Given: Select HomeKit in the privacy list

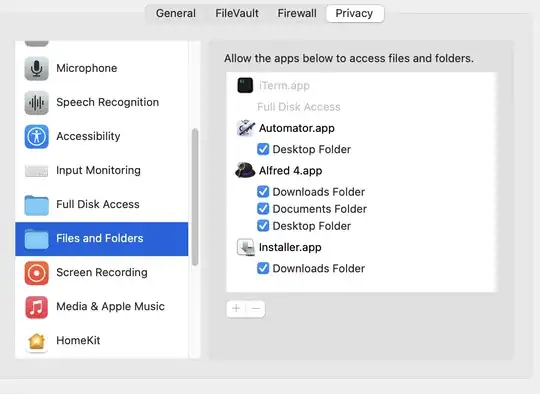Looking at the screenshot, I should (102, 341).
